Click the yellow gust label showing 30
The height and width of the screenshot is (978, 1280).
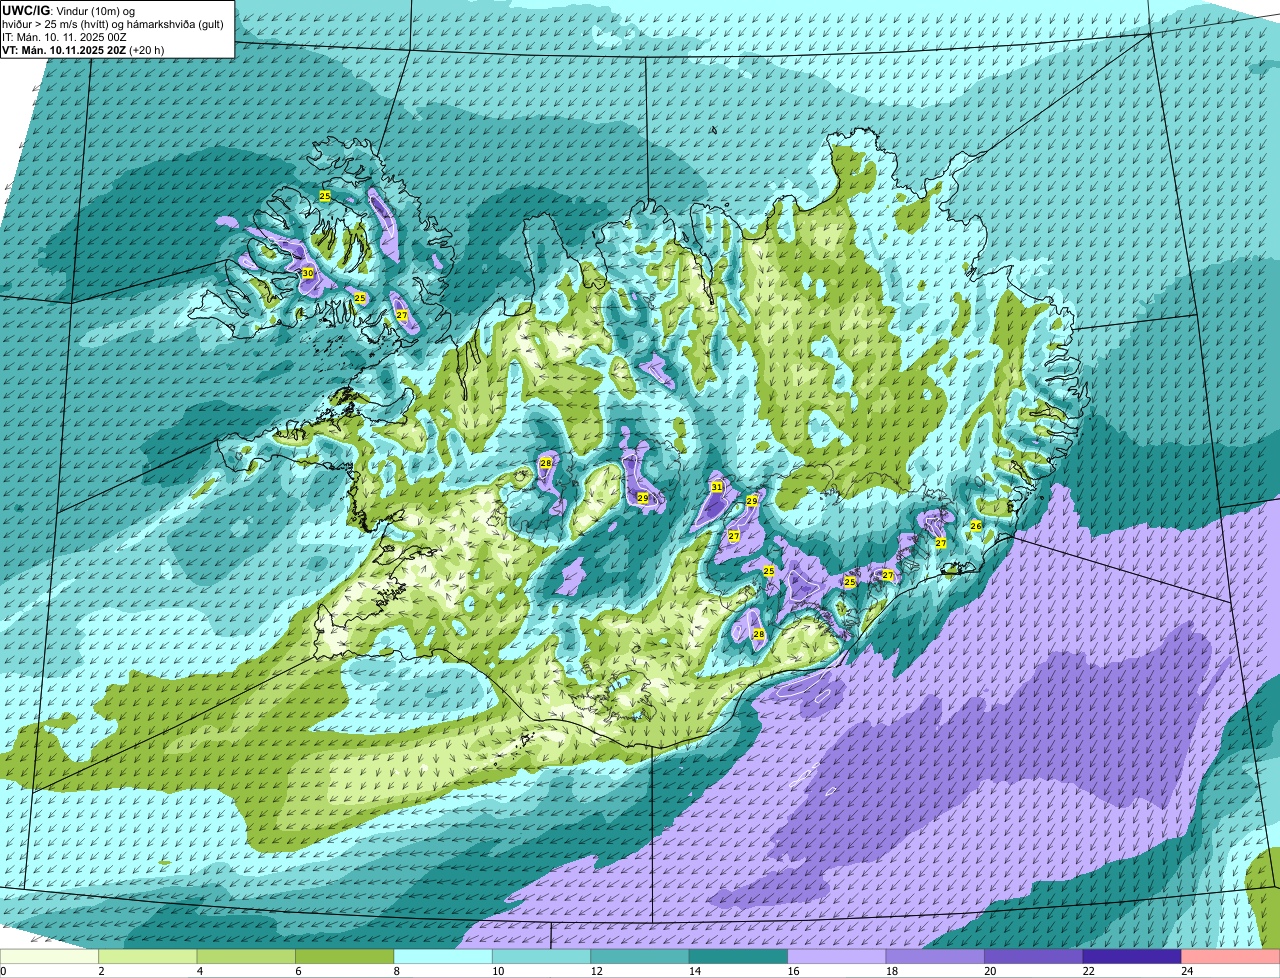[x=308, y=273]
